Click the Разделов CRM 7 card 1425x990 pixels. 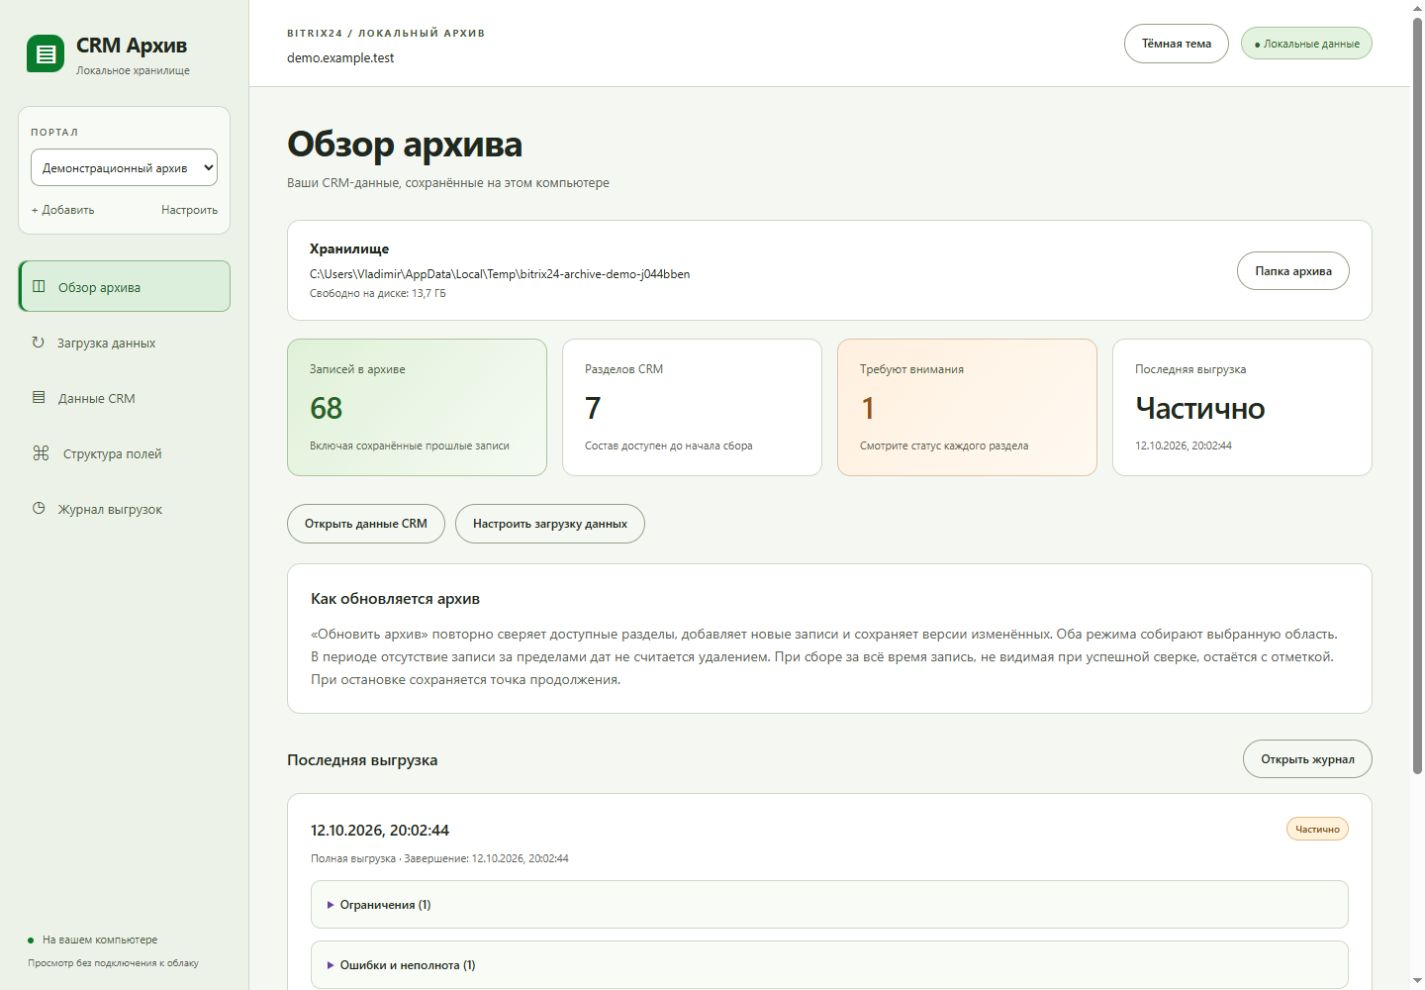pos(692,407)
